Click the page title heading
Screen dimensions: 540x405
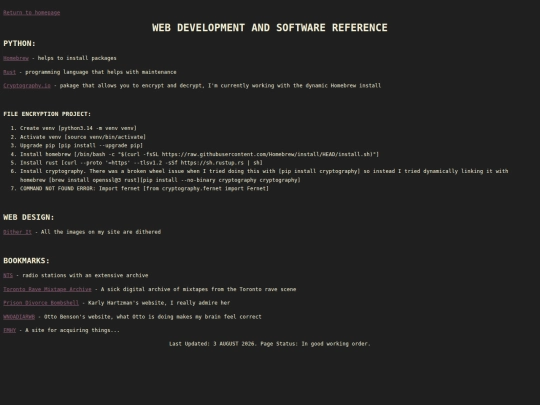tap(270, 28)
